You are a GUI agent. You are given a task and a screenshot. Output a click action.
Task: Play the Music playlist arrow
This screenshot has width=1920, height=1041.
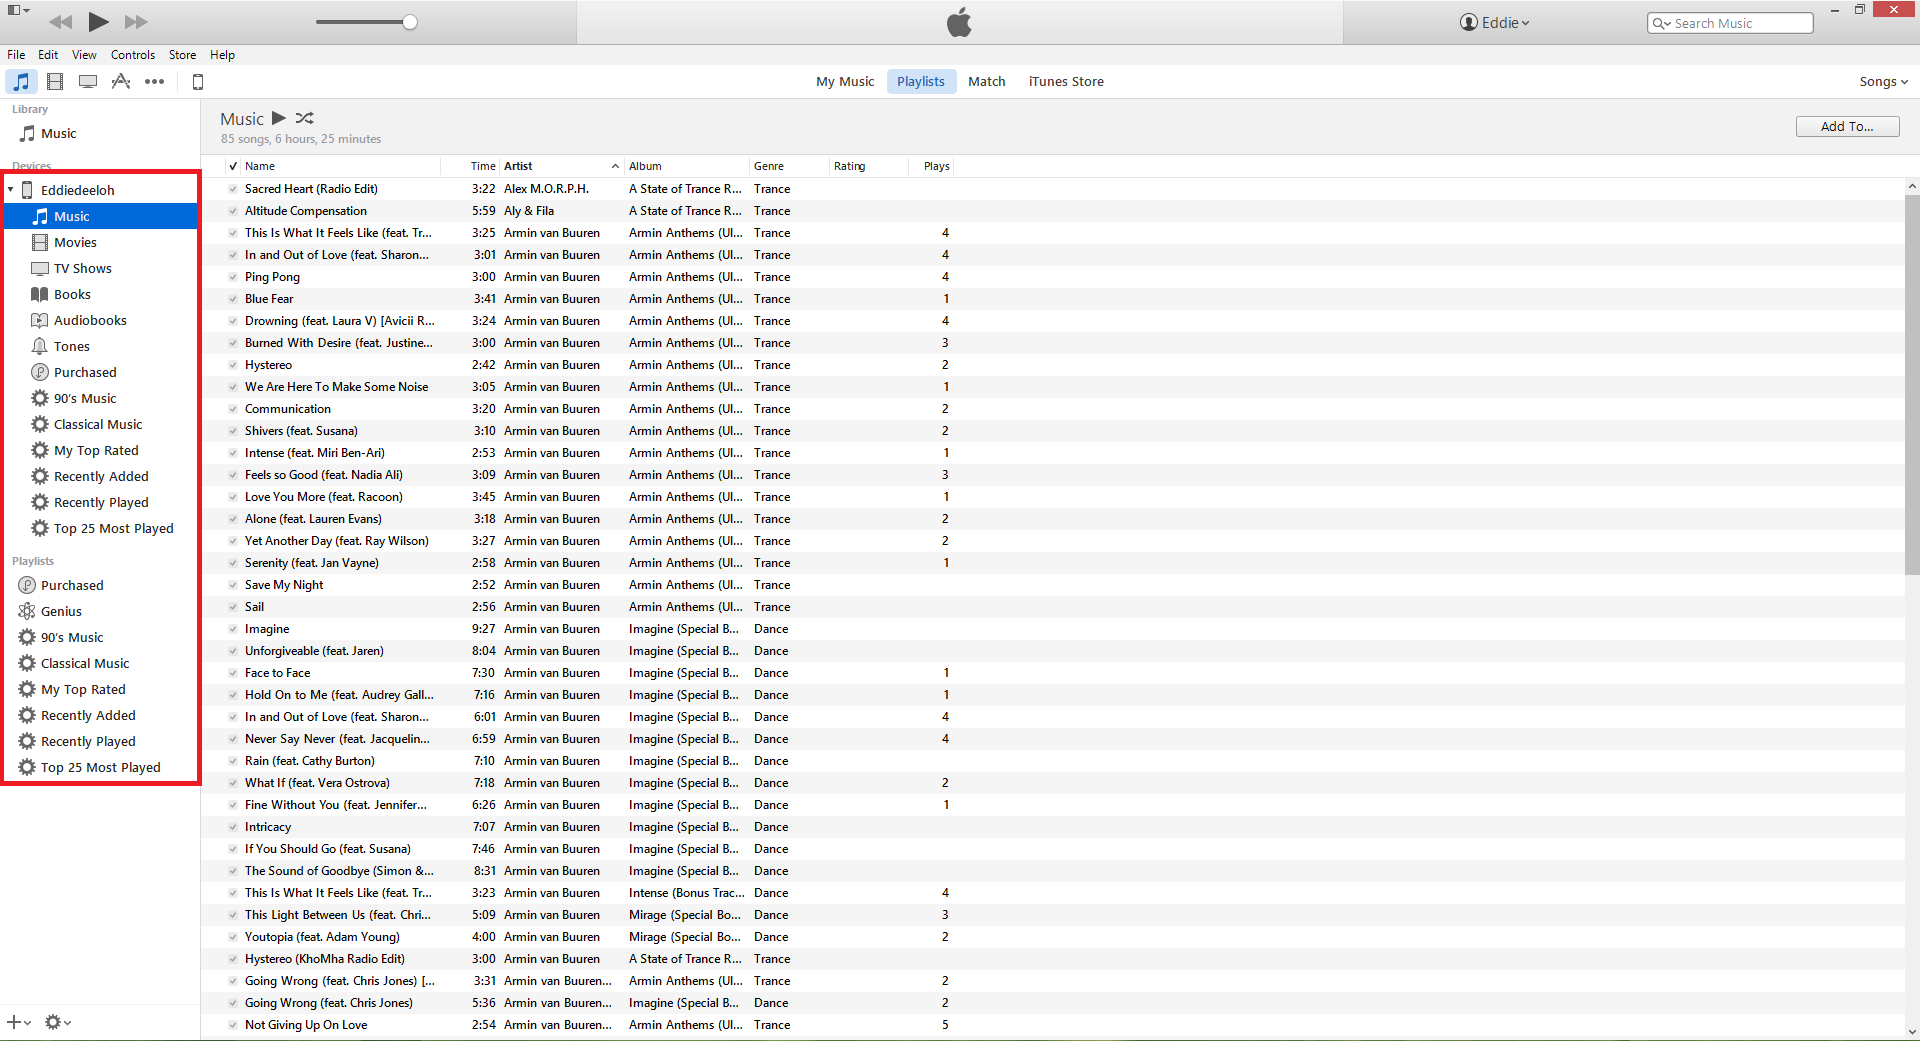coord(279,118)
